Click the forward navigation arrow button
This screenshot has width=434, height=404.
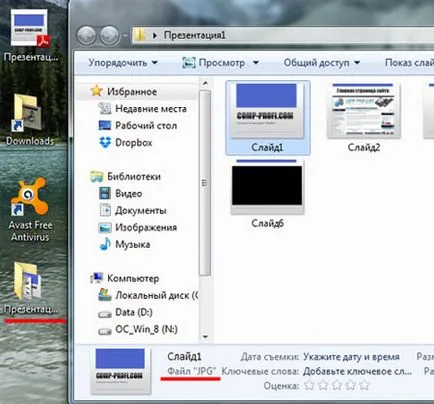coord(109,35)
